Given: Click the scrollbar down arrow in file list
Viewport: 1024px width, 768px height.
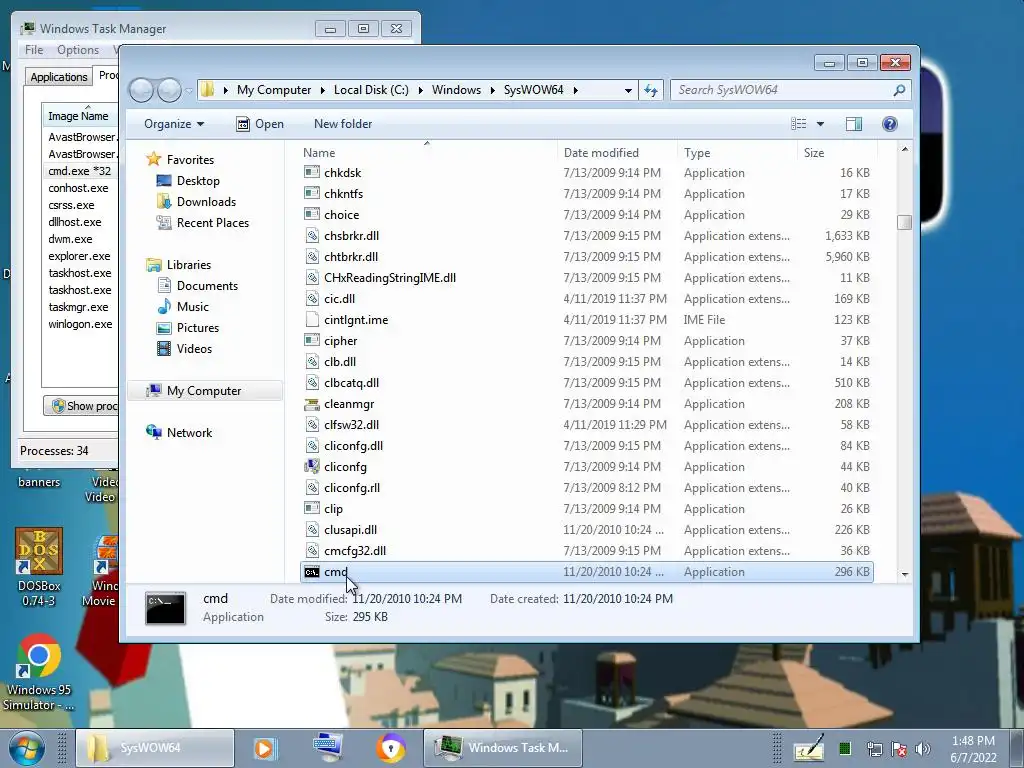Looking at the screenshot, I should tap(904, 575).
